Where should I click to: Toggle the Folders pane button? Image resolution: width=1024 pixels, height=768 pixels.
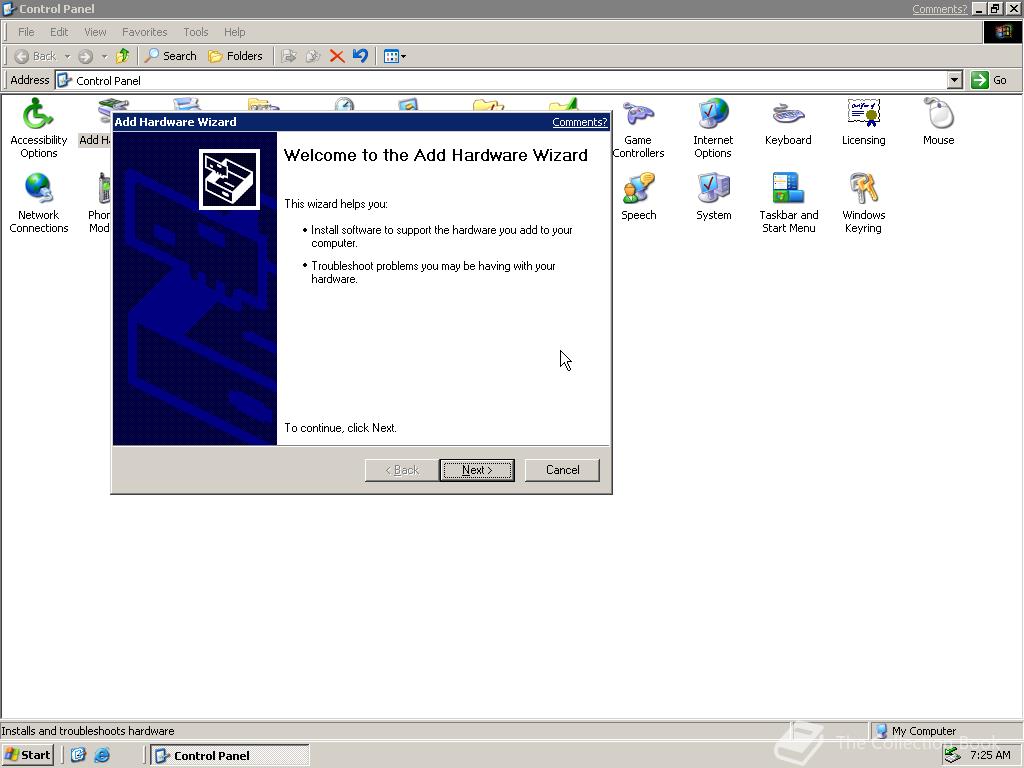[x=235, y=56]
